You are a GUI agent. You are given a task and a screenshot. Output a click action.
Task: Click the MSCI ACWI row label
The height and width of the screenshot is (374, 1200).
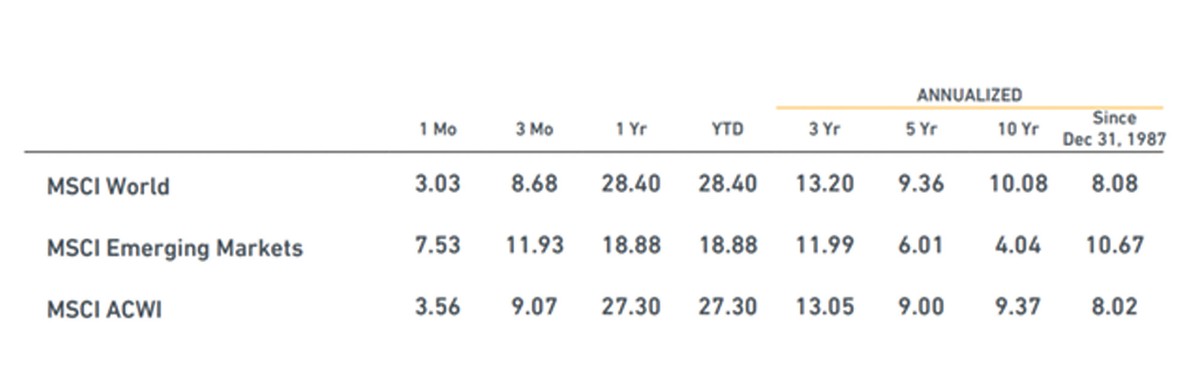(x=104, y=309)
